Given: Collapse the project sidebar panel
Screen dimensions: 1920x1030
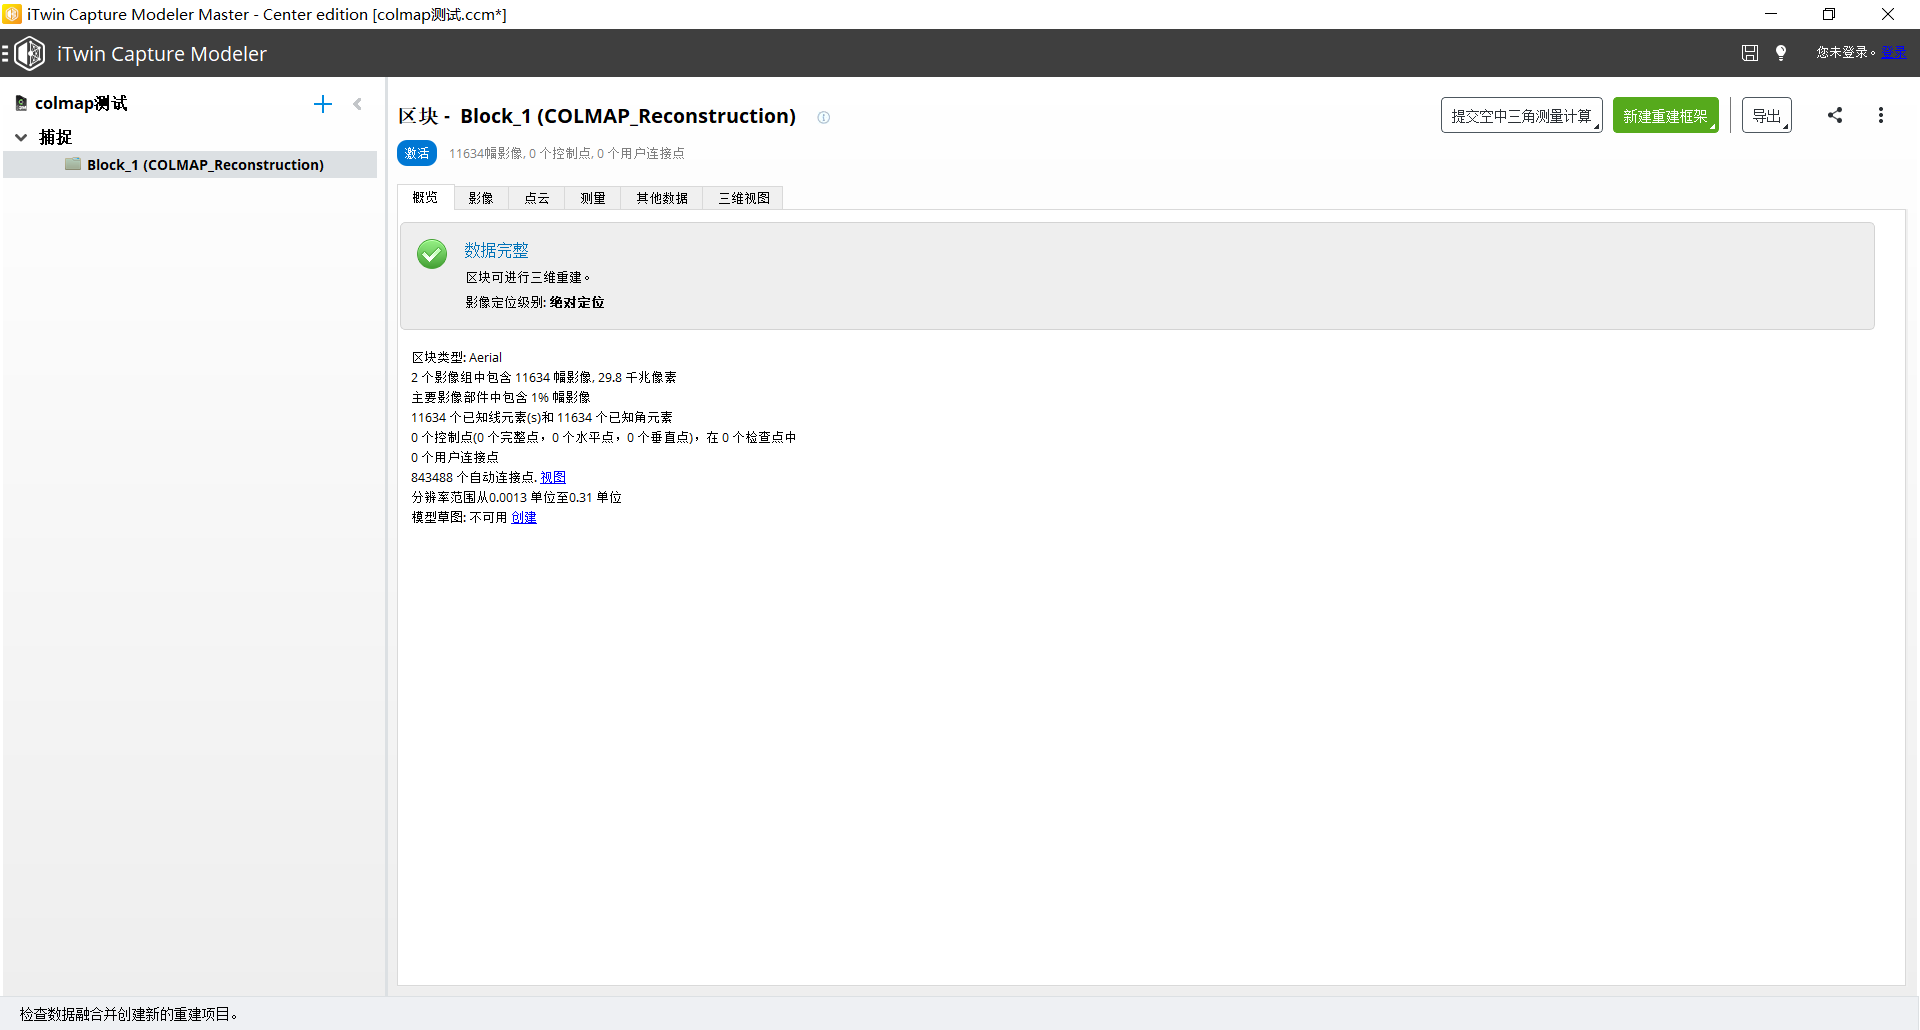Looking at the screenshot, I should pyautogui.click(x=358, y=104).
